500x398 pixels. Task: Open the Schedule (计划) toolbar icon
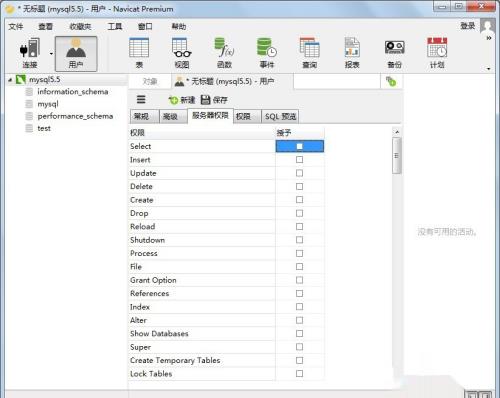click(437, 53)
